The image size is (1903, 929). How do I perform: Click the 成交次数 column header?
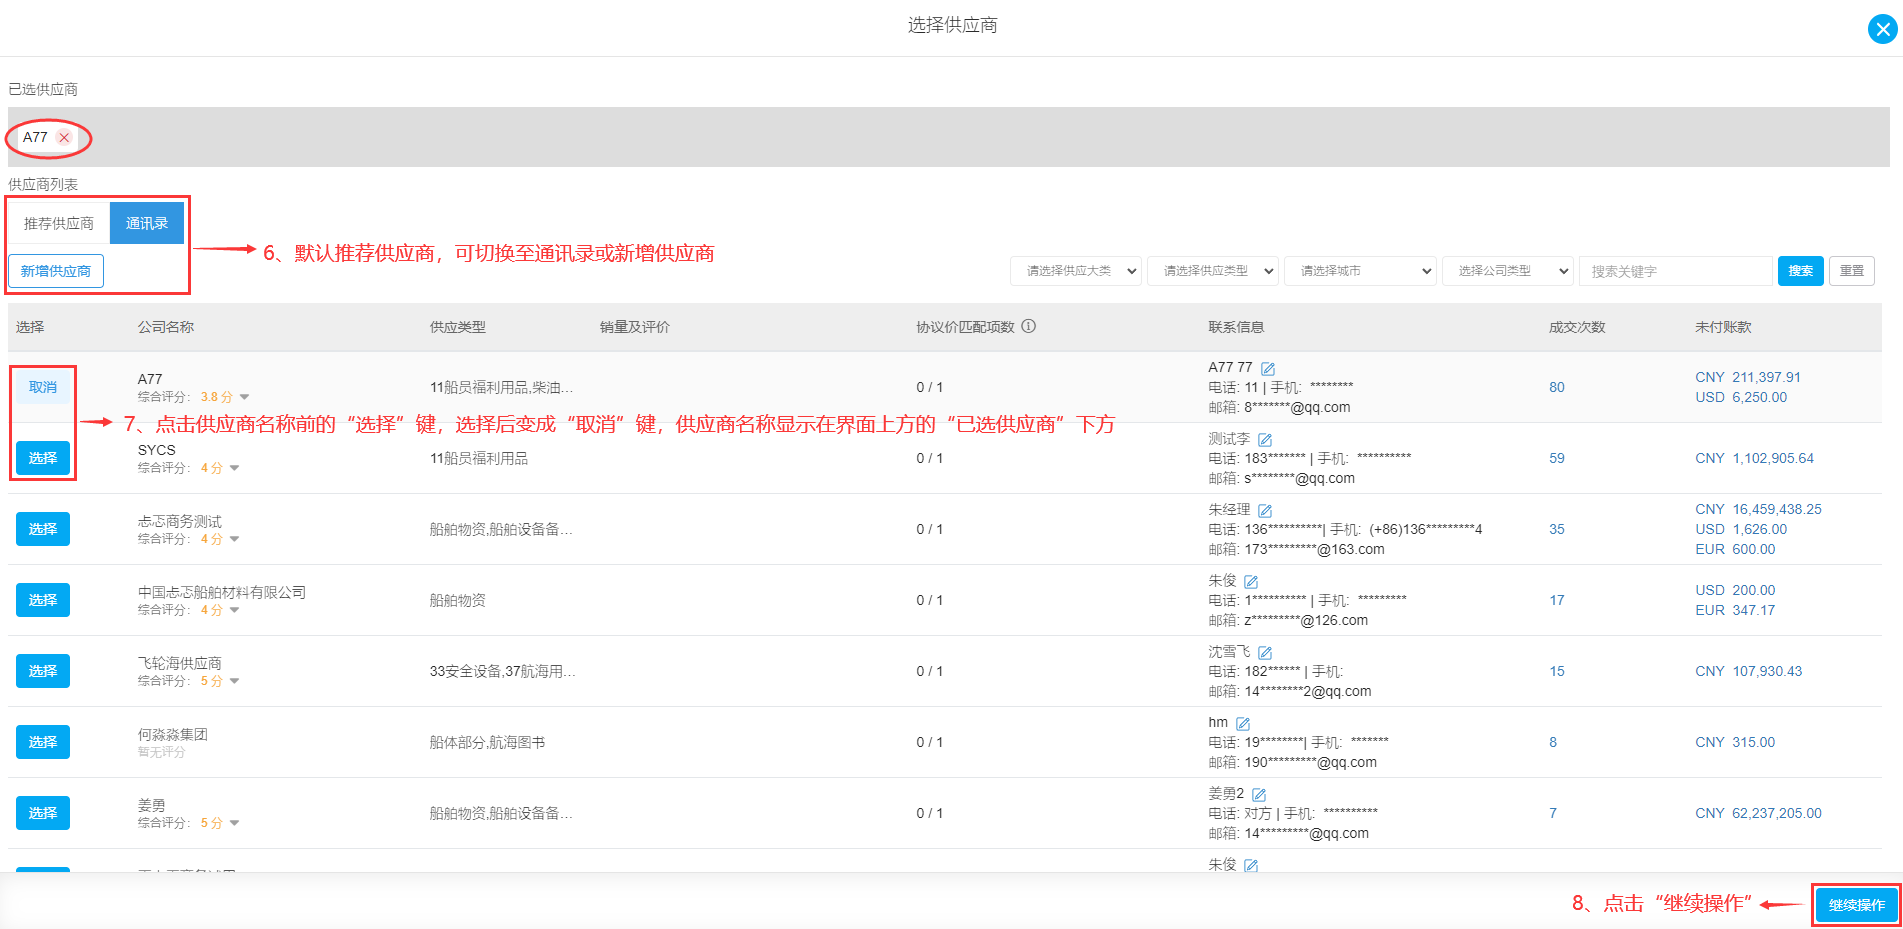pyautogui.click(x=1577, y=327)
